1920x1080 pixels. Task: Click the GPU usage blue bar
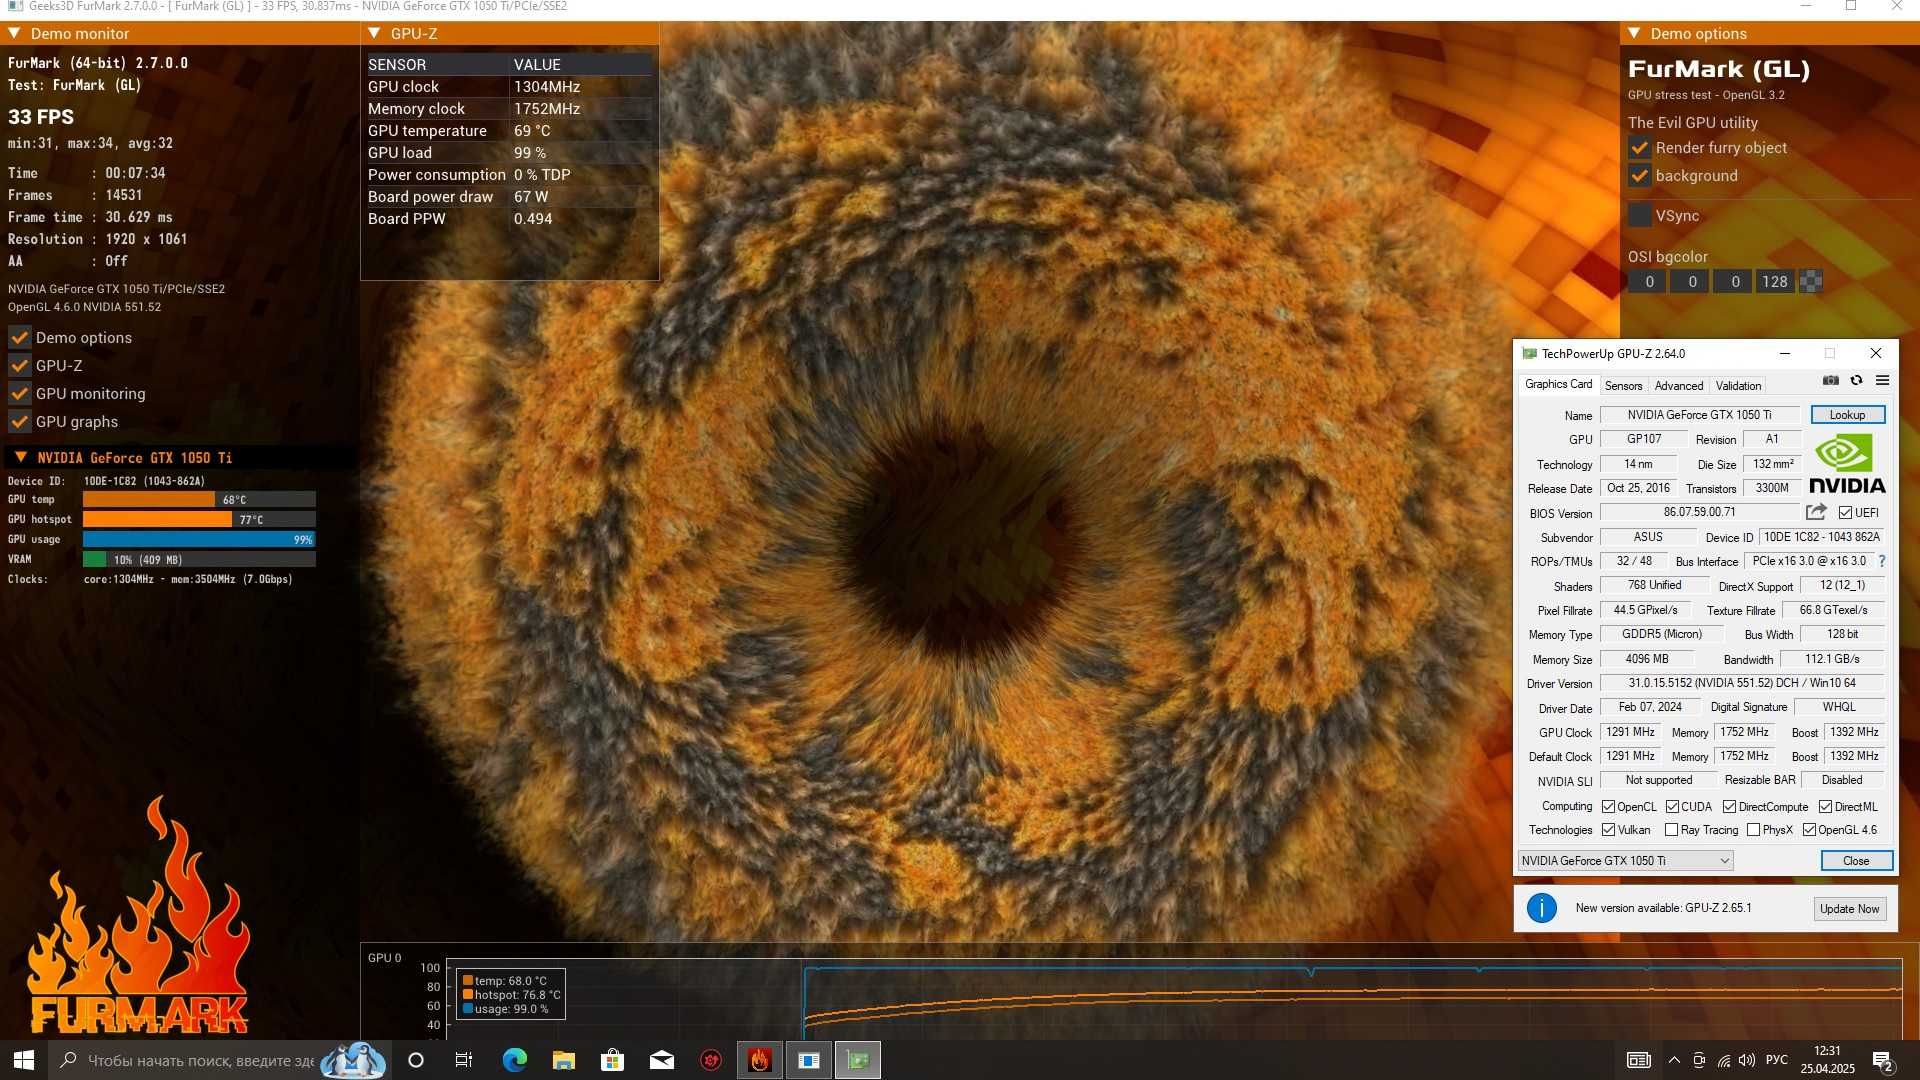[199, 539]
